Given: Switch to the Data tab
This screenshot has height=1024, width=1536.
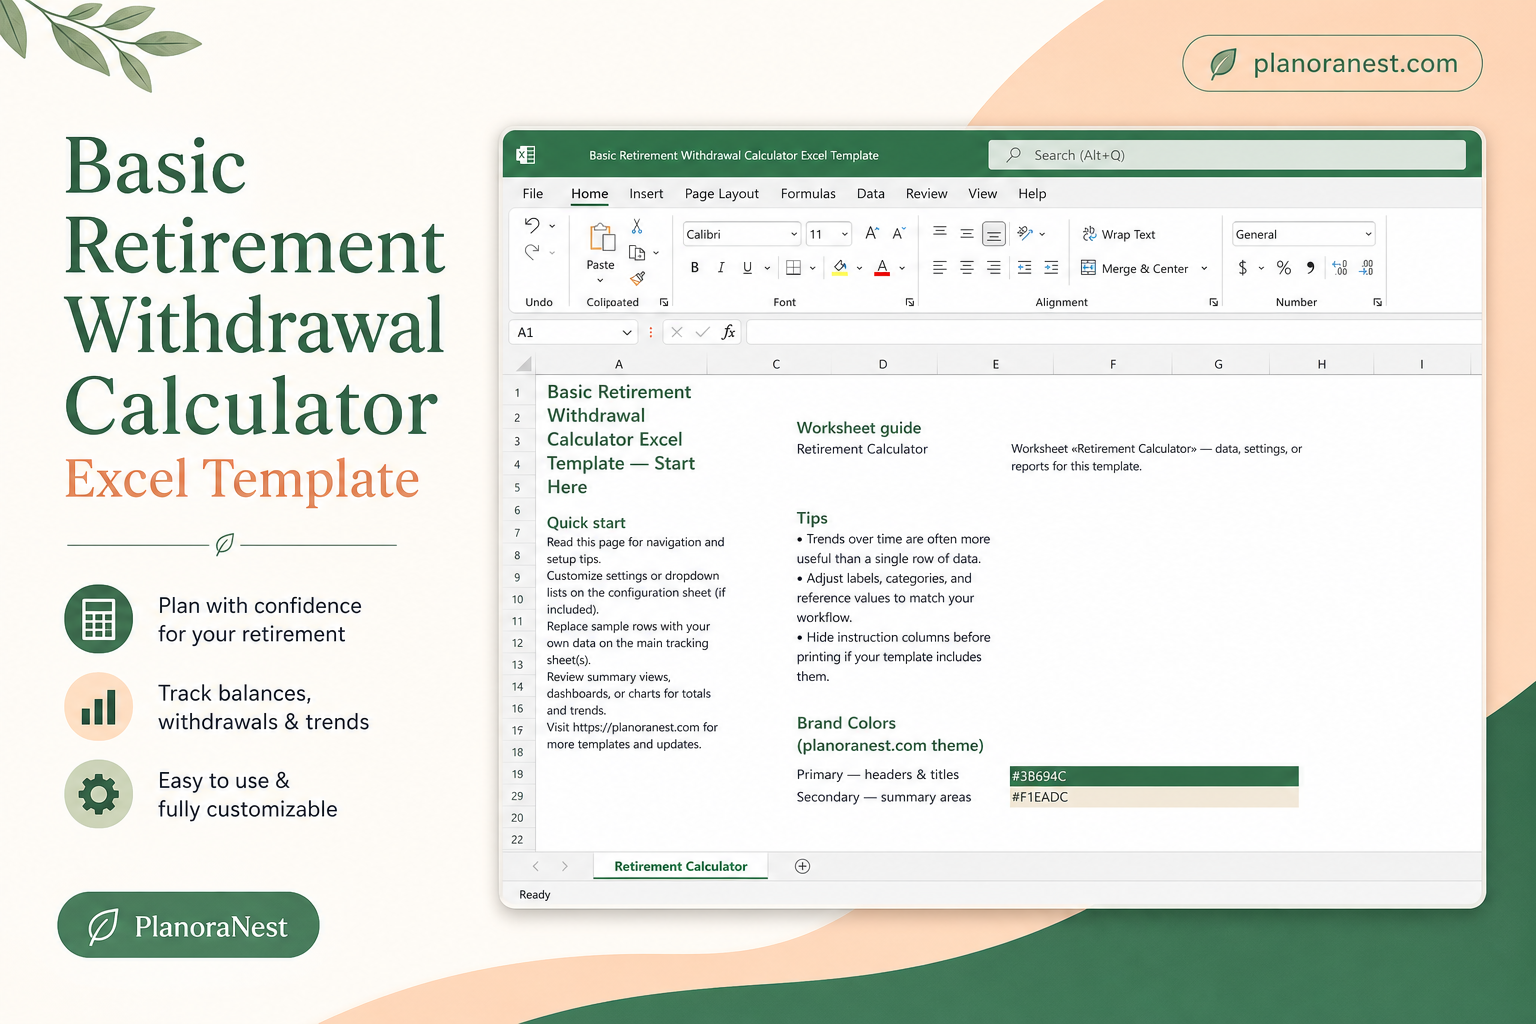Looking at the screenshot, I should coord(871,194).
